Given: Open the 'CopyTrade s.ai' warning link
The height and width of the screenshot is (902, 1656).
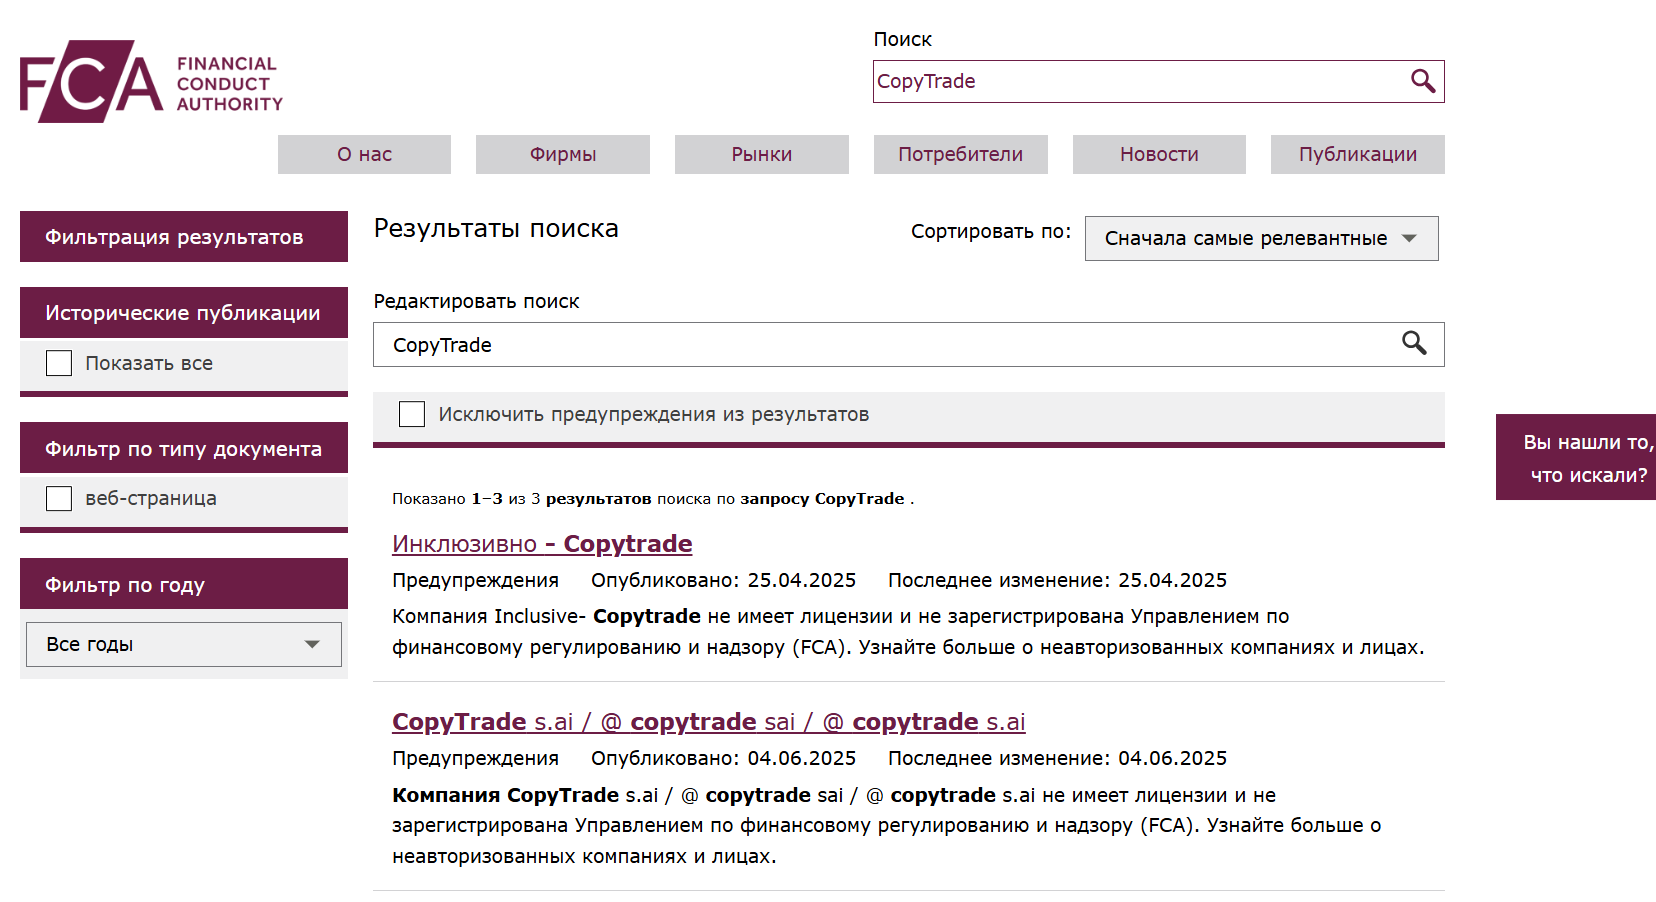Looking at the screenshot, I should coord(708,722).
